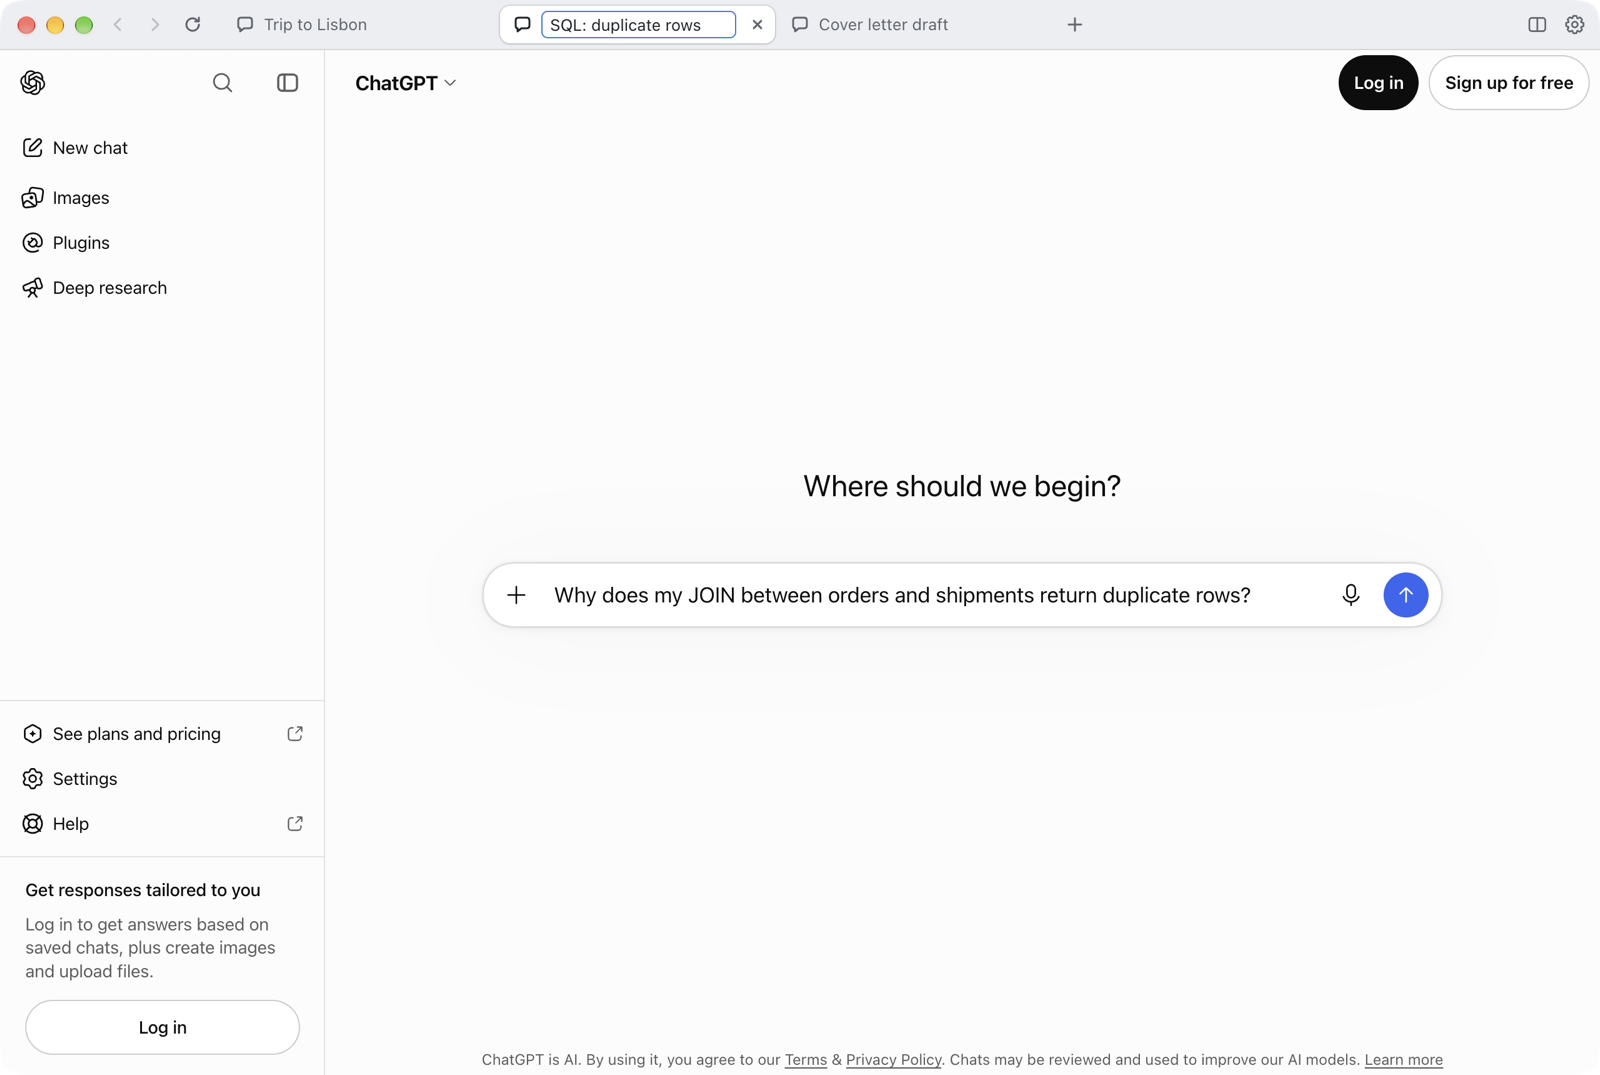The width and height of the screenshot is (1600, 1075).
Task: Open a new browser tab with plus
Action: click(1074, 25)
